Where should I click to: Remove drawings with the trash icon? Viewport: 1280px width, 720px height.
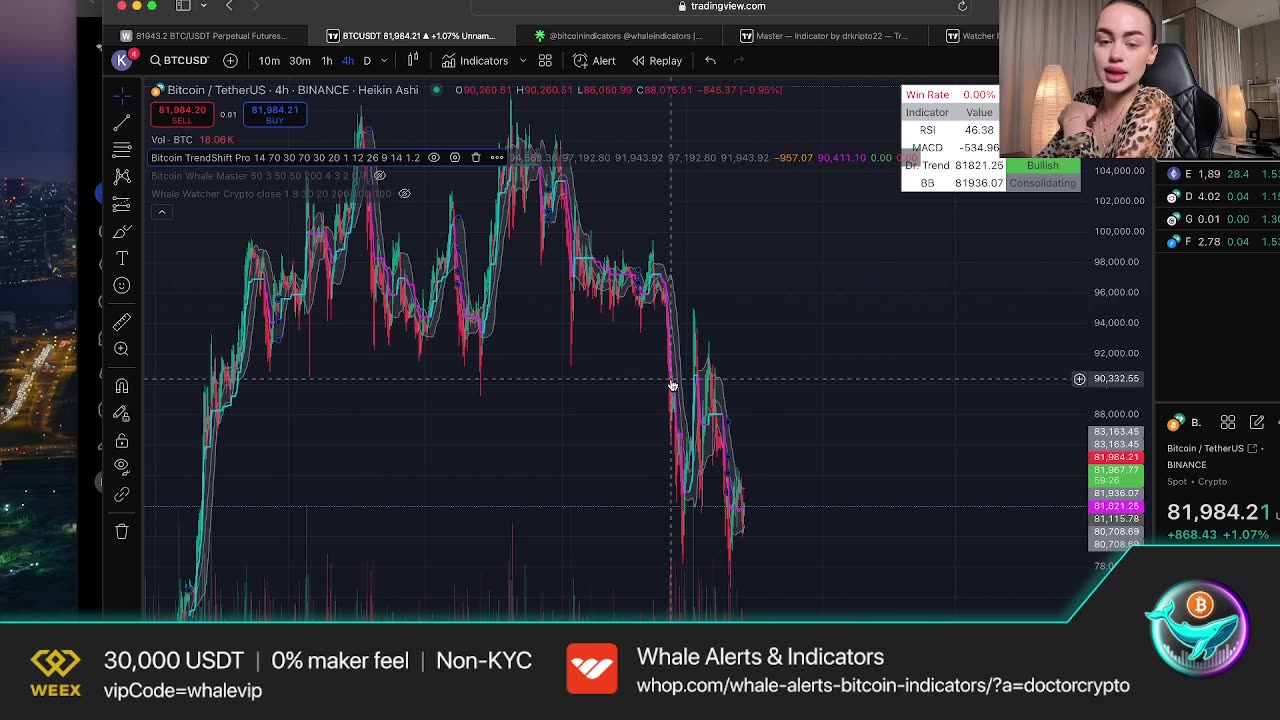coord(122,531)
